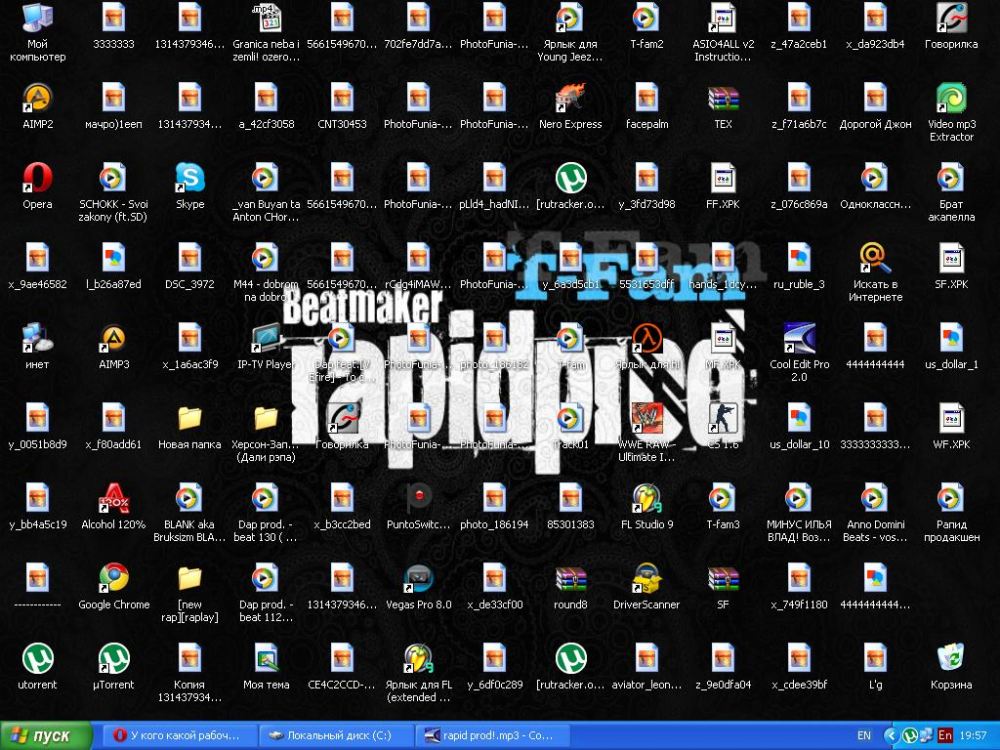The image size is (1000, 750).
Task: Select the Granica neba i zemli video file
Action: click(x=266, y=18)
